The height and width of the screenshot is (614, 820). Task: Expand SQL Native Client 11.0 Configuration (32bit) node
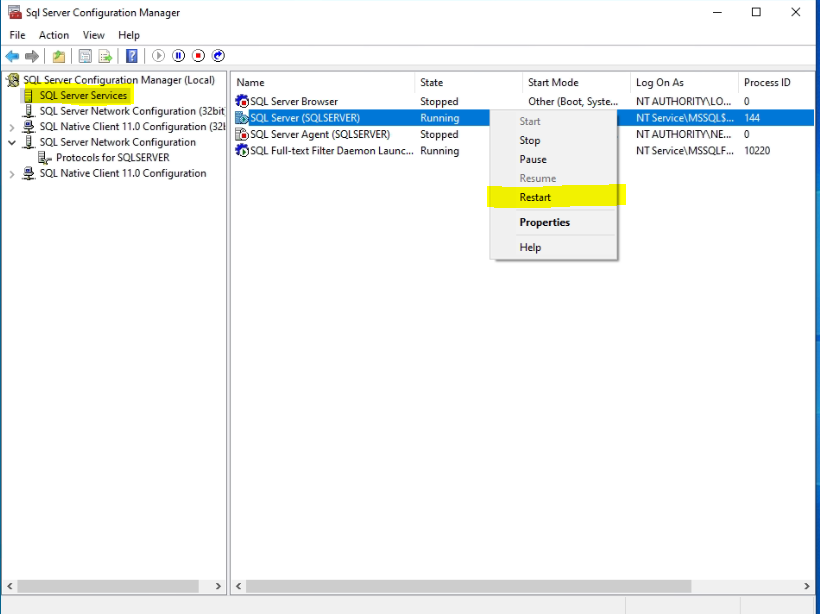click(x=12, y=127)
